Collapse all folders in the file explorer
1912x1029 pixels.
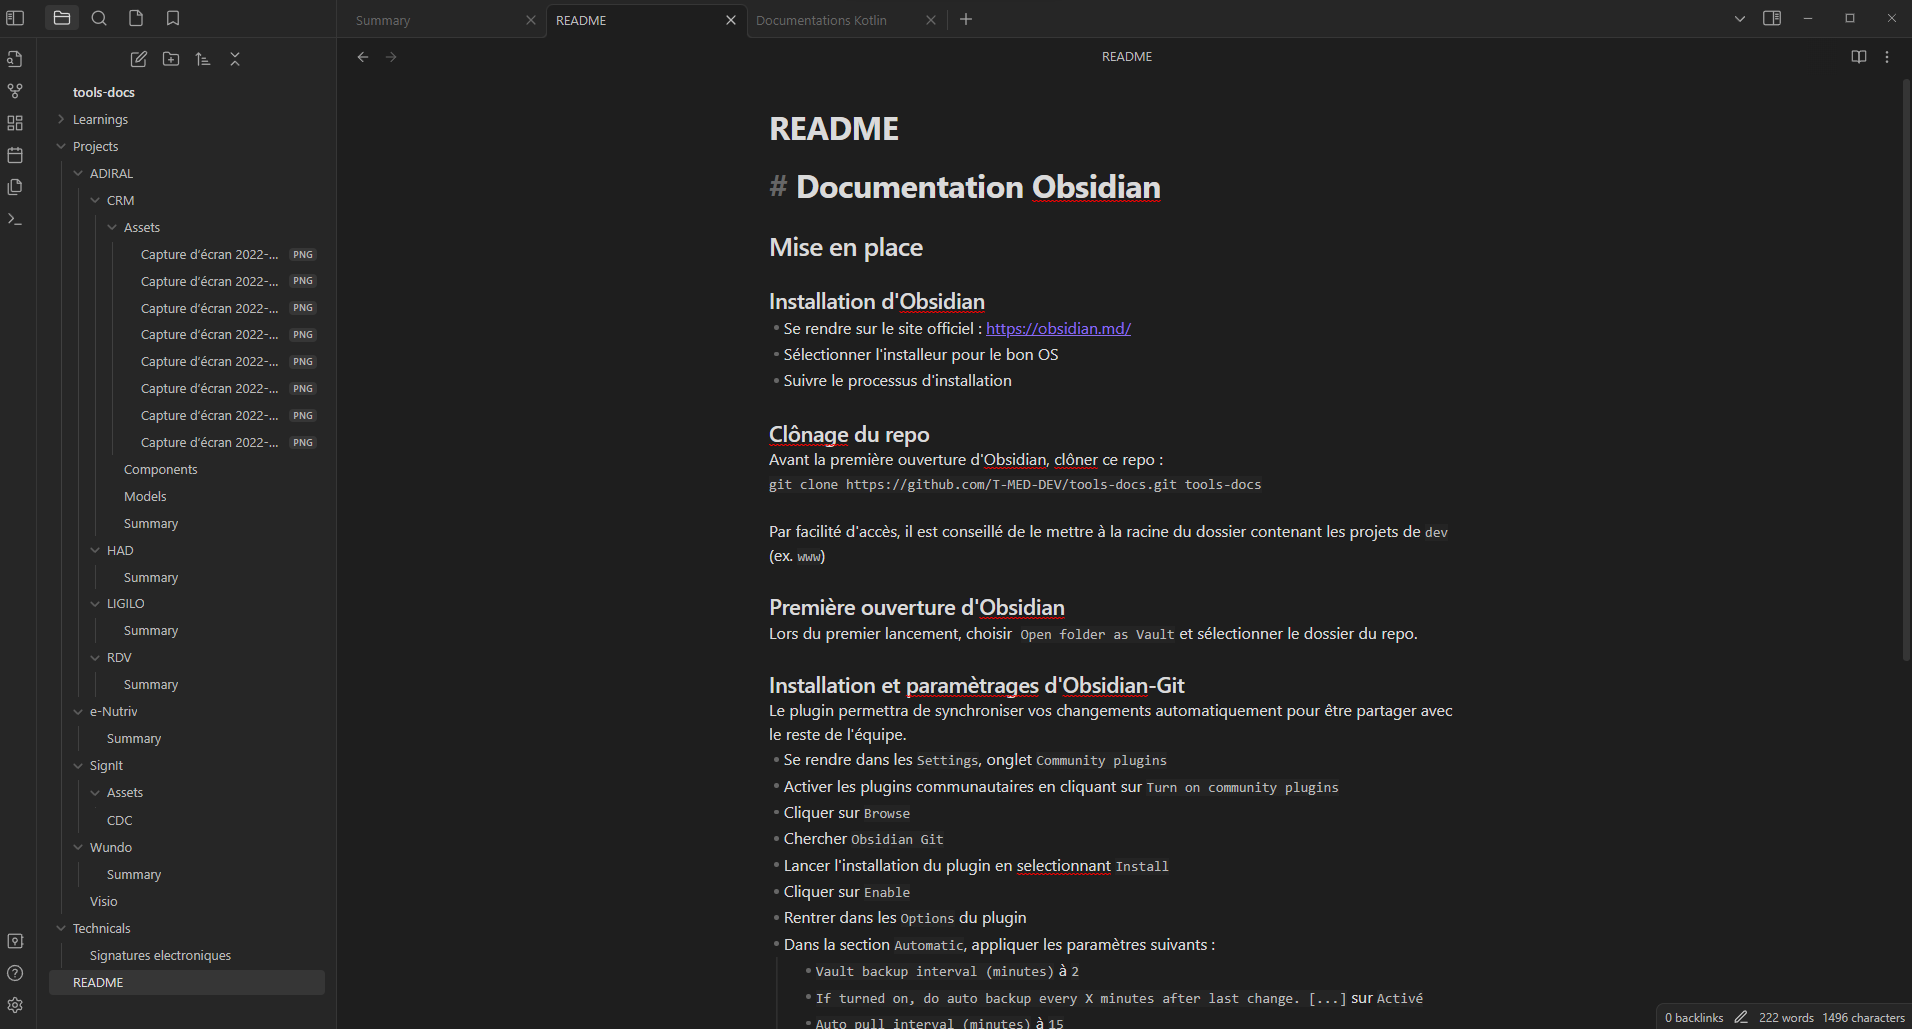tap(235, 59)
